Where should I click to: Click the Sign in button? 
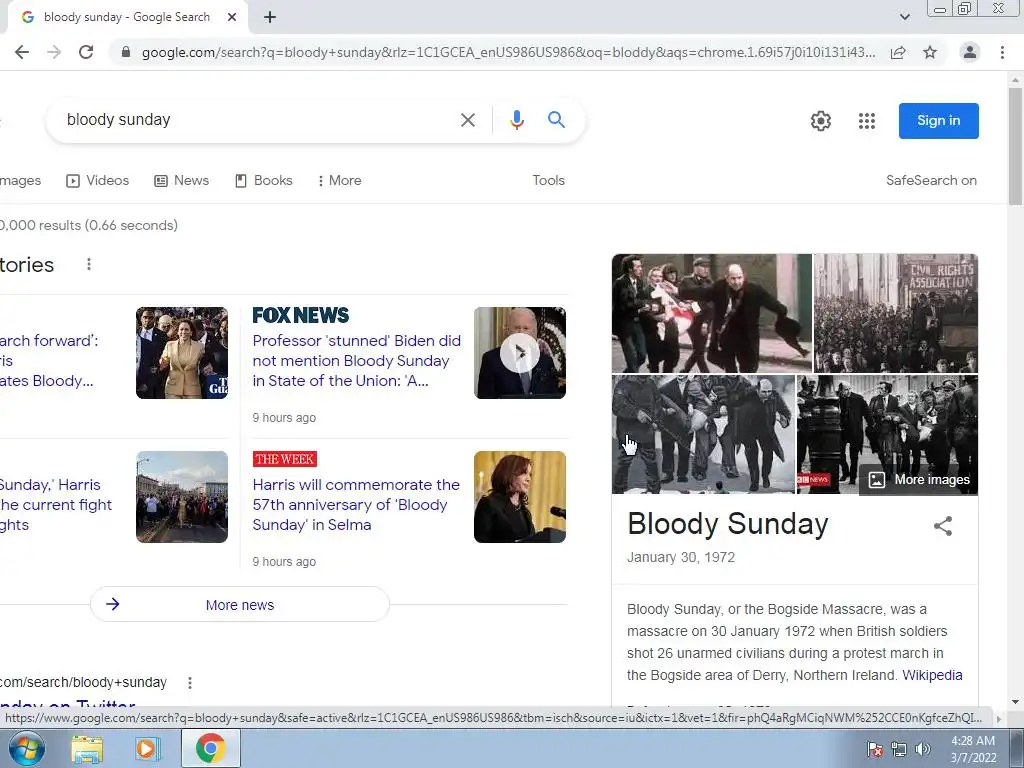click(x=938, y=121)
